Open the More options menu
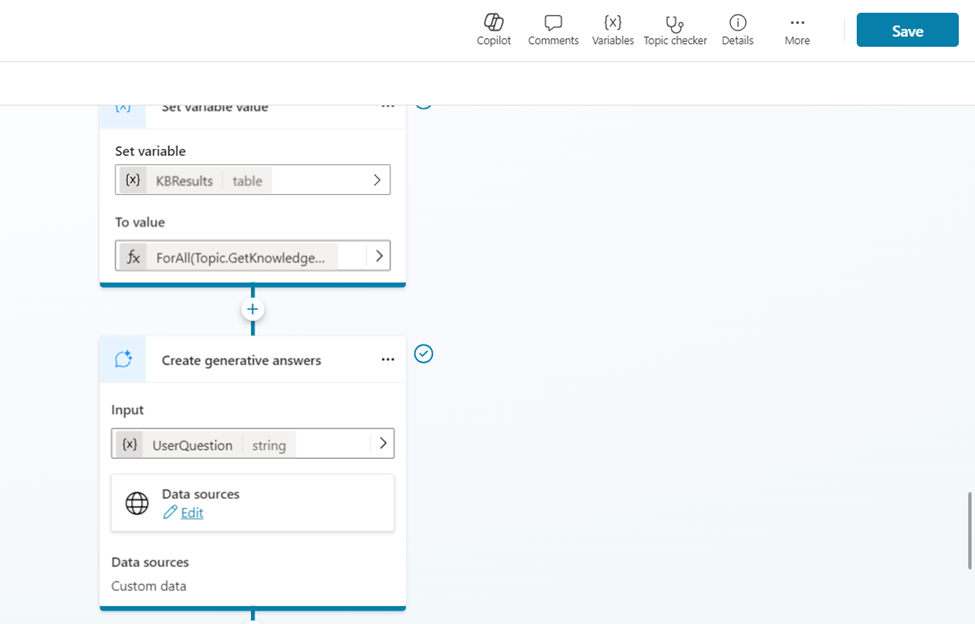The image size is (975, 624). 797,30
